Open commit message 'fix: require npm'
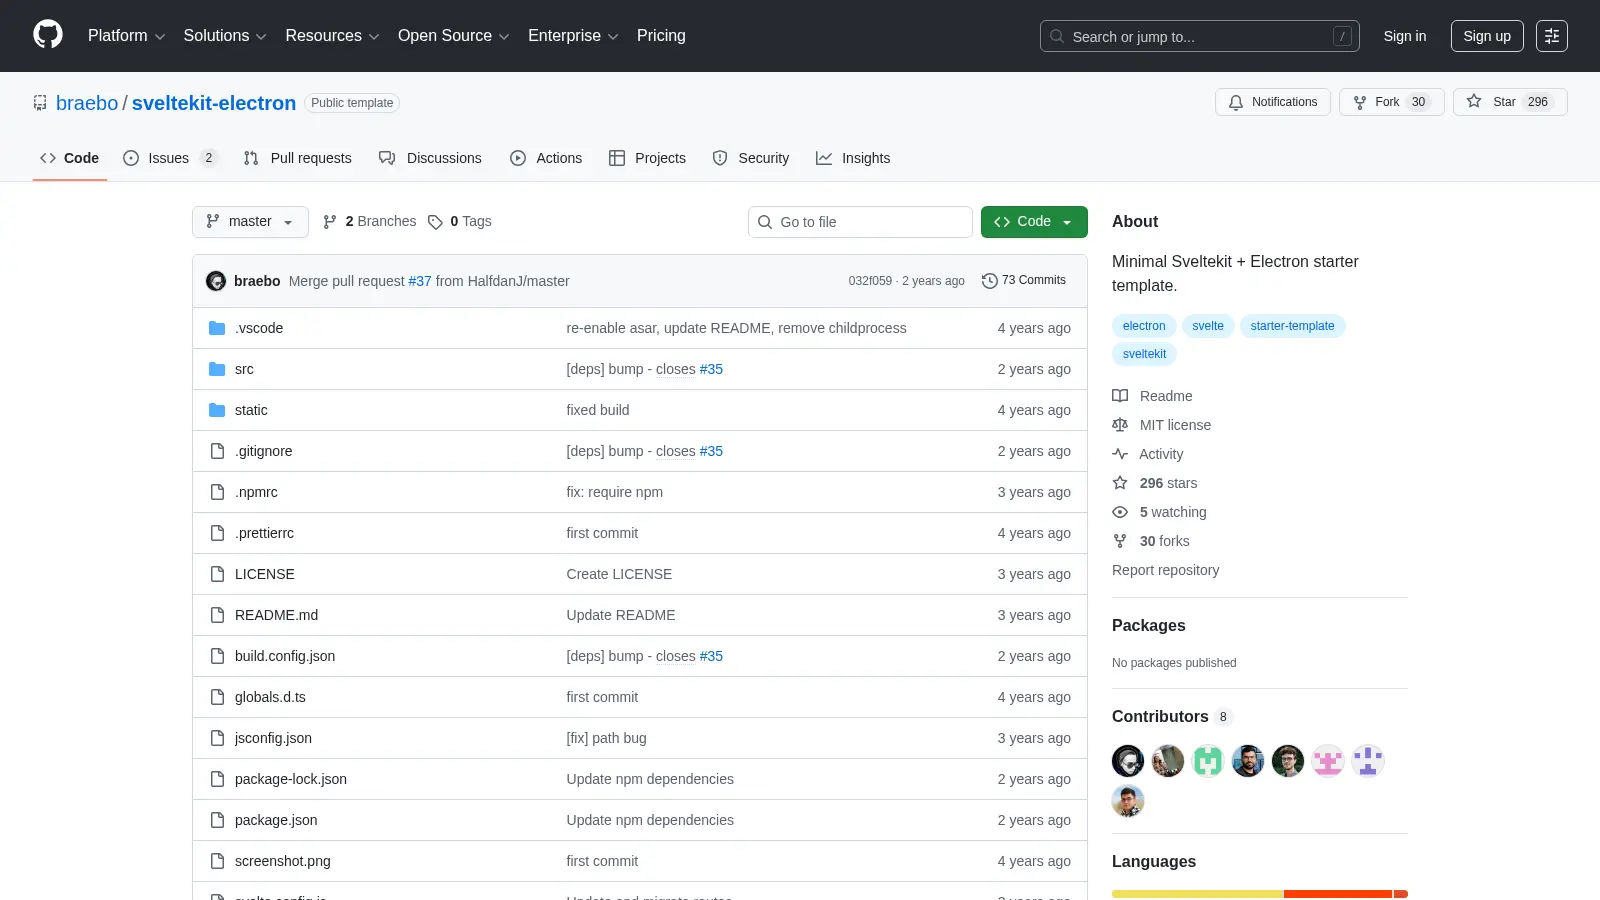 point(614,492)
